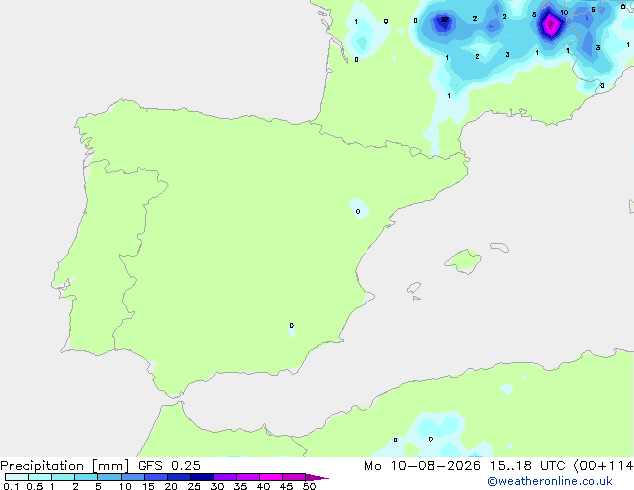Click the "27" precipitation value over France
Viewport: 634px width, 490px height.
[x=444, y=19]
